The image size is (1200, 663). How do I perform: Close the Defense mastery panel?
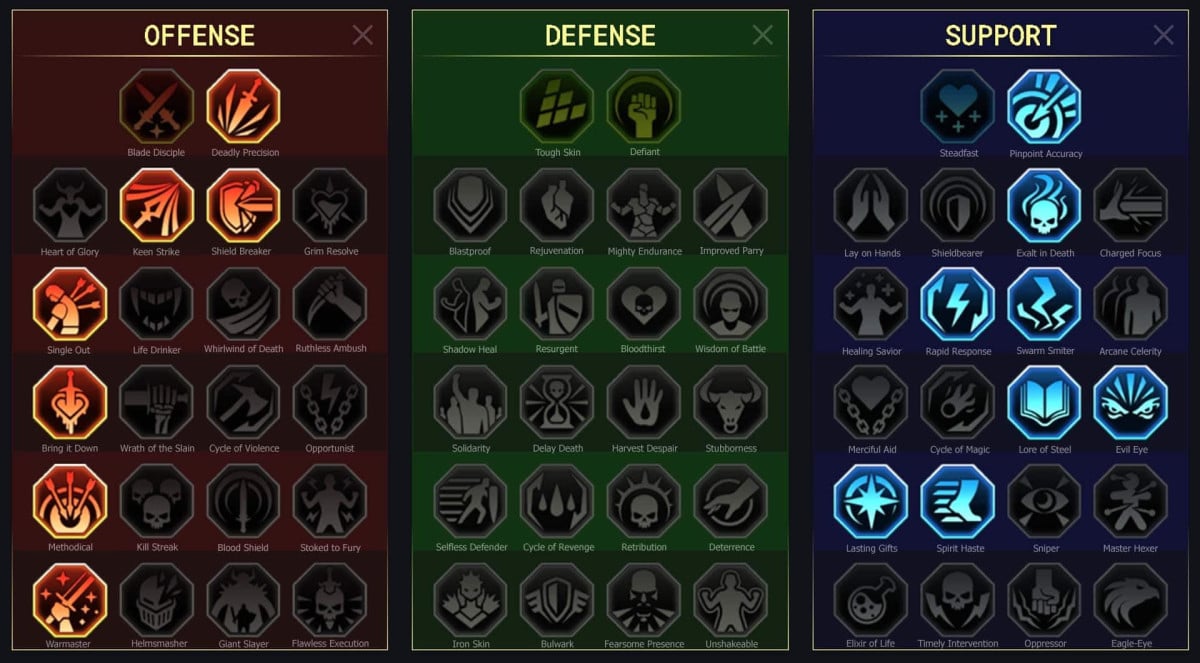click(763, 35)
